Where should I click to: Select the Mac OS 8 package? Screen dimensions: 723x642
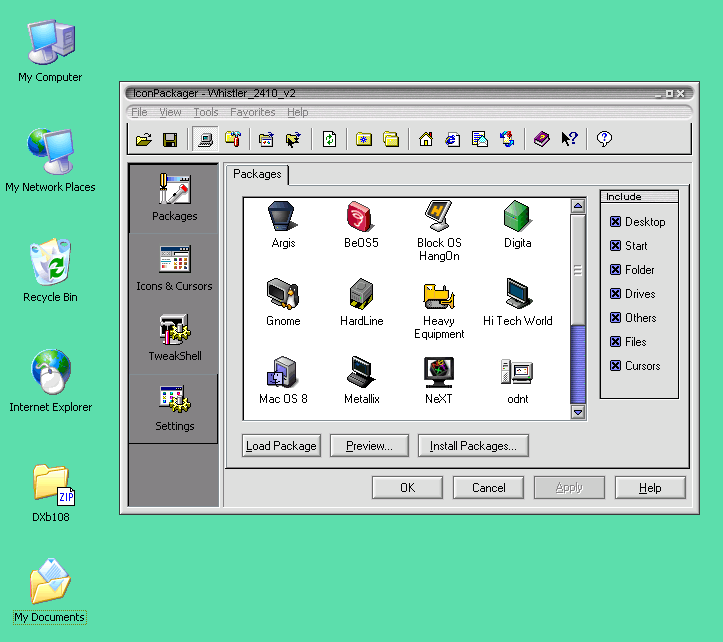pyautogui.click(x=283, y=380)
